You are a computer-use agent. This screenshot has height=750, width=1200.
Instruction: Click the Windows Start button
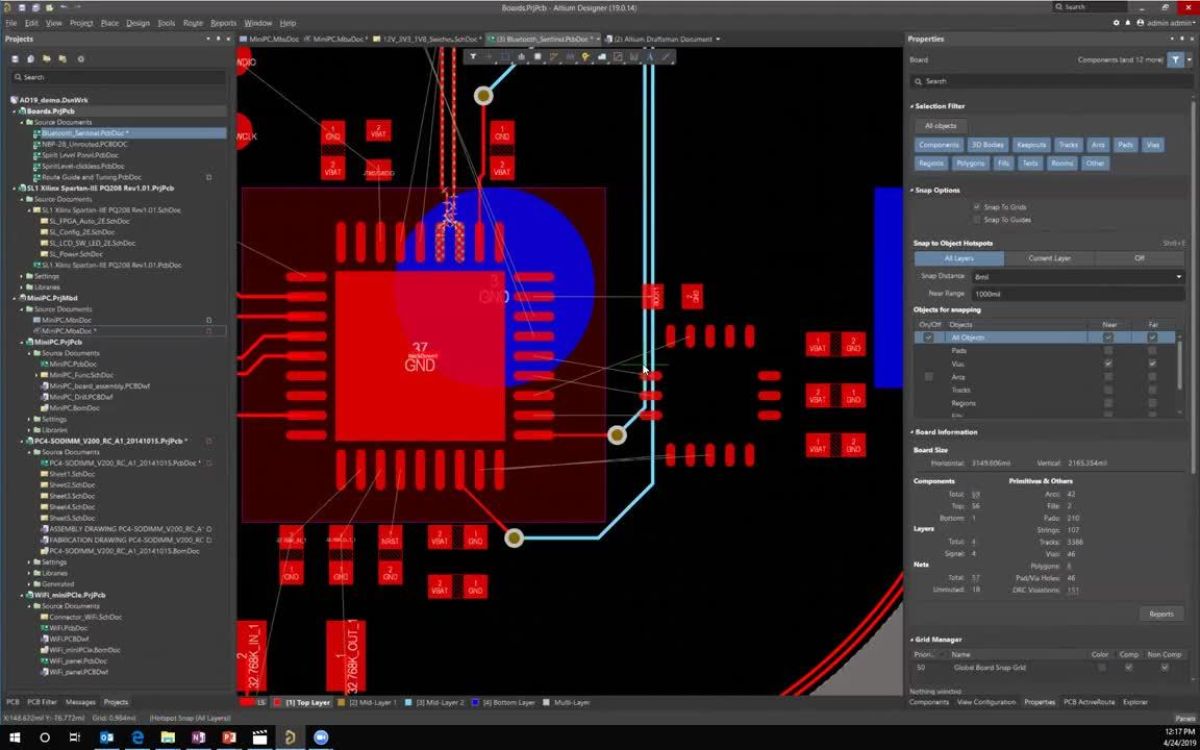[14, 739]
